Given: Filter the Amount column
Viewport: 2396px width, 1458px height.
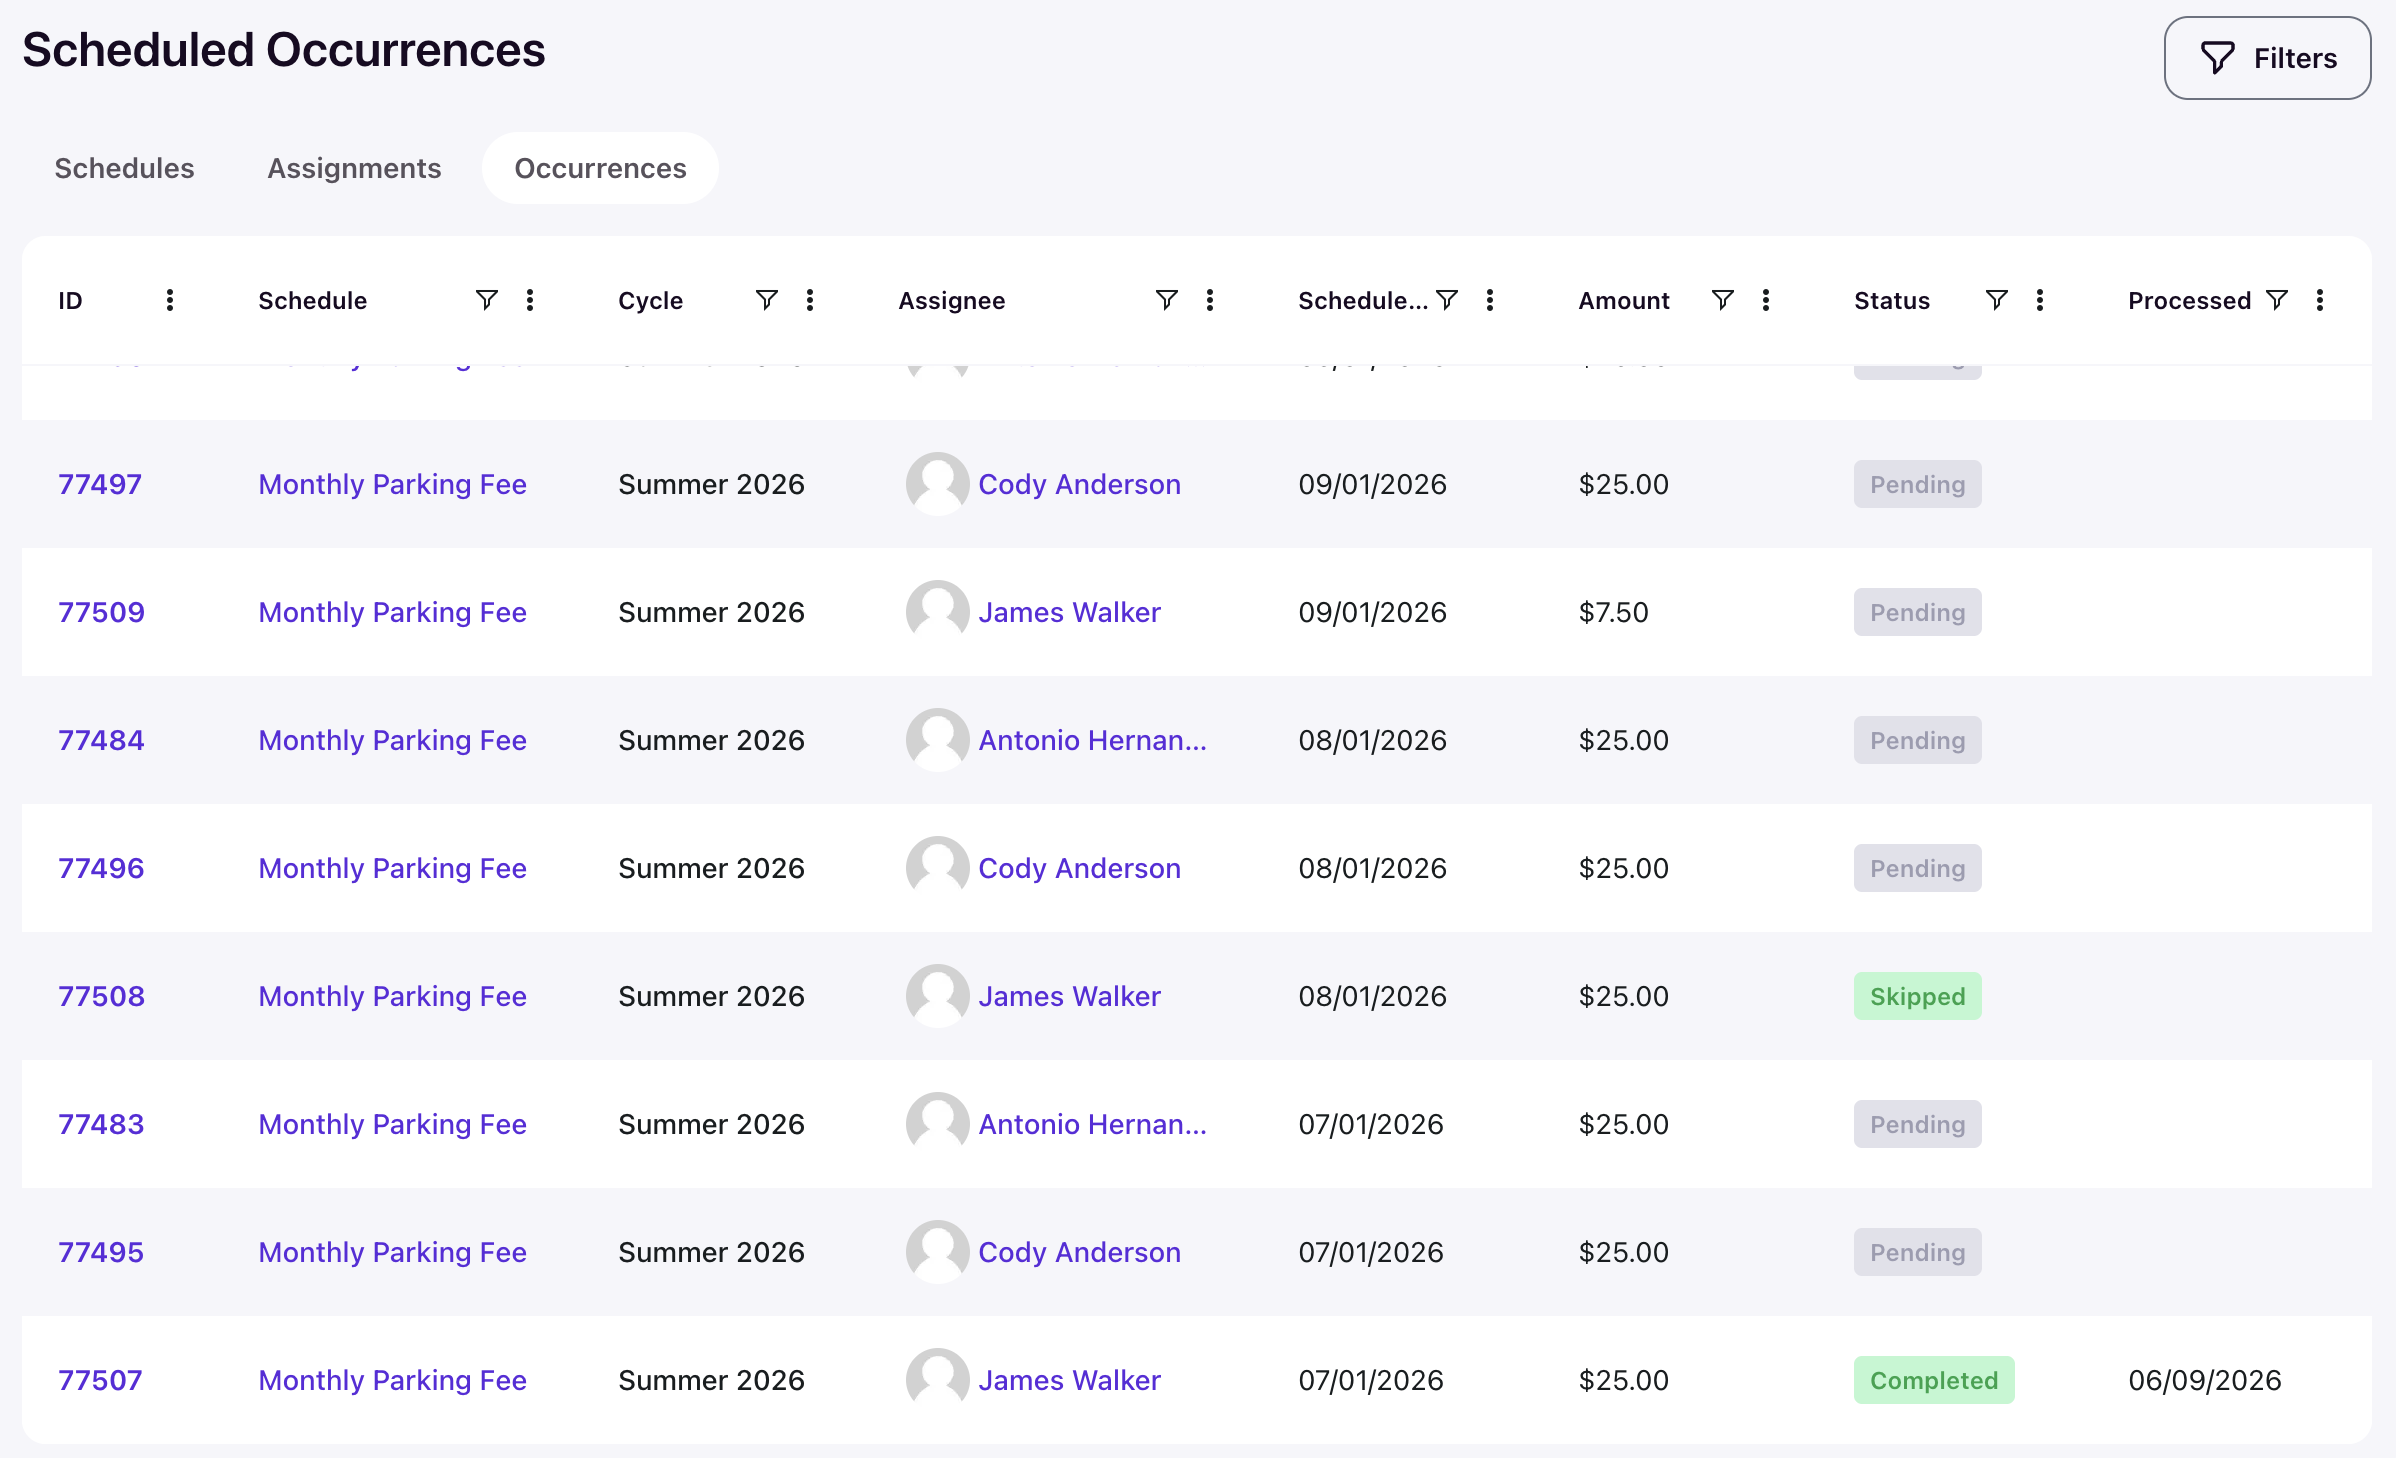Looking at the screenshot, I should pyautogui.click(x=1722, y=300).
